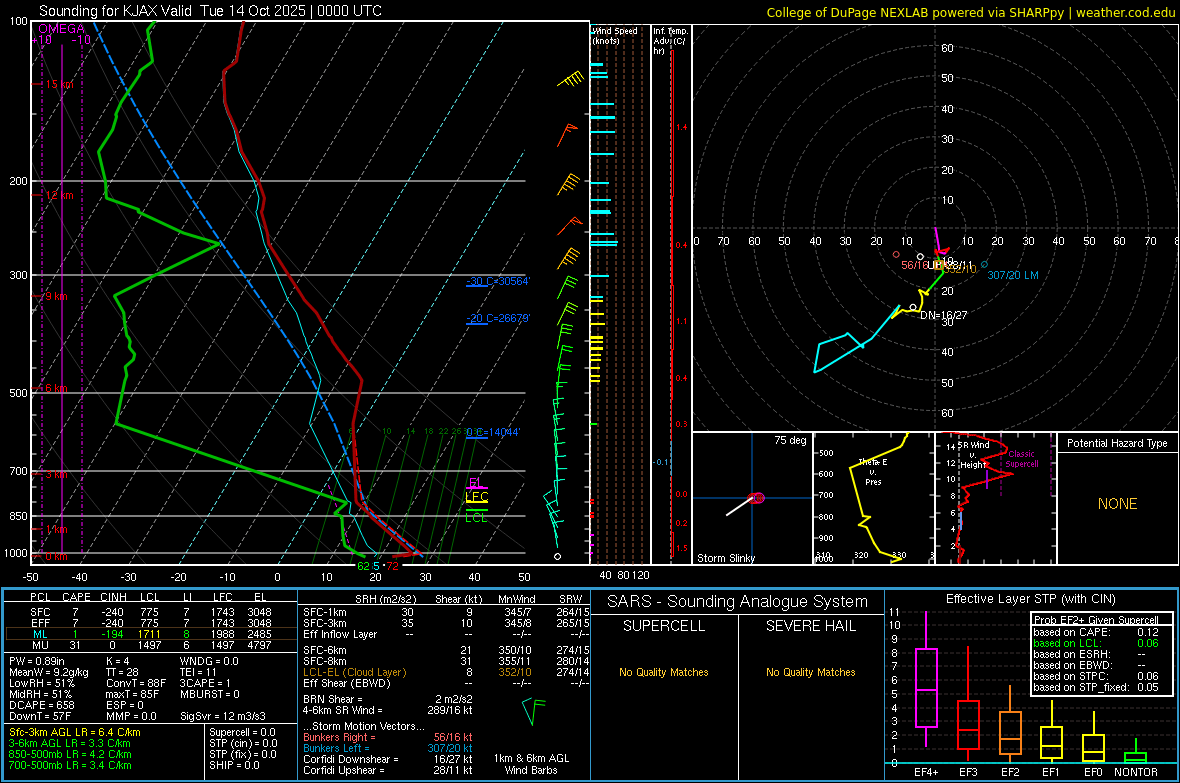Click the OMEGA label
1180x783 pixels.
61,29
